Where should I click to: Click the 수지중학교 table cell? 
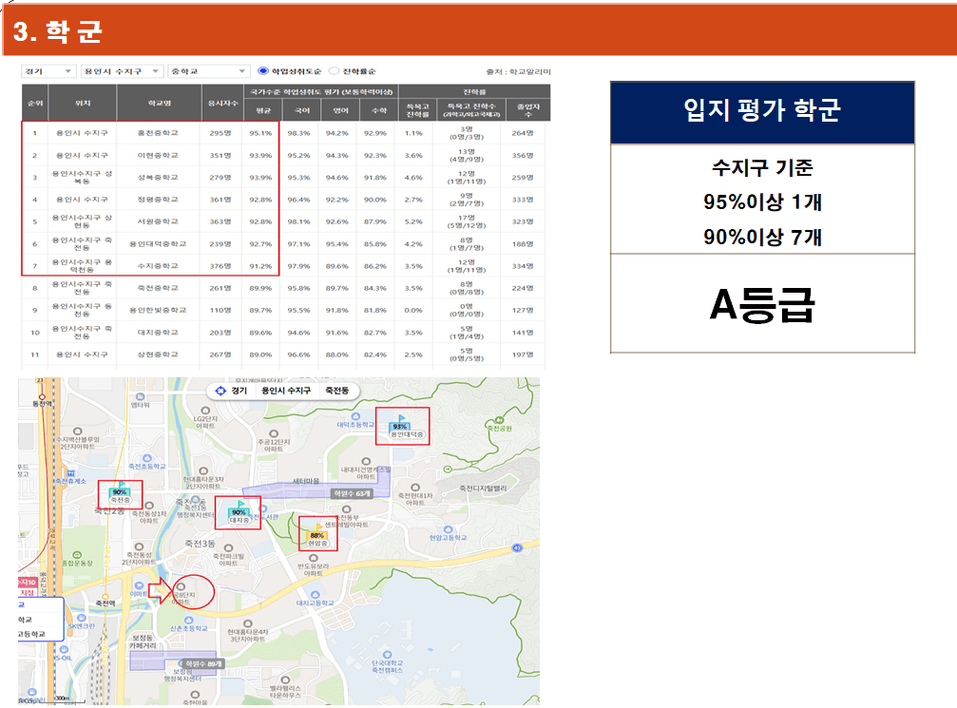point(158,266)
